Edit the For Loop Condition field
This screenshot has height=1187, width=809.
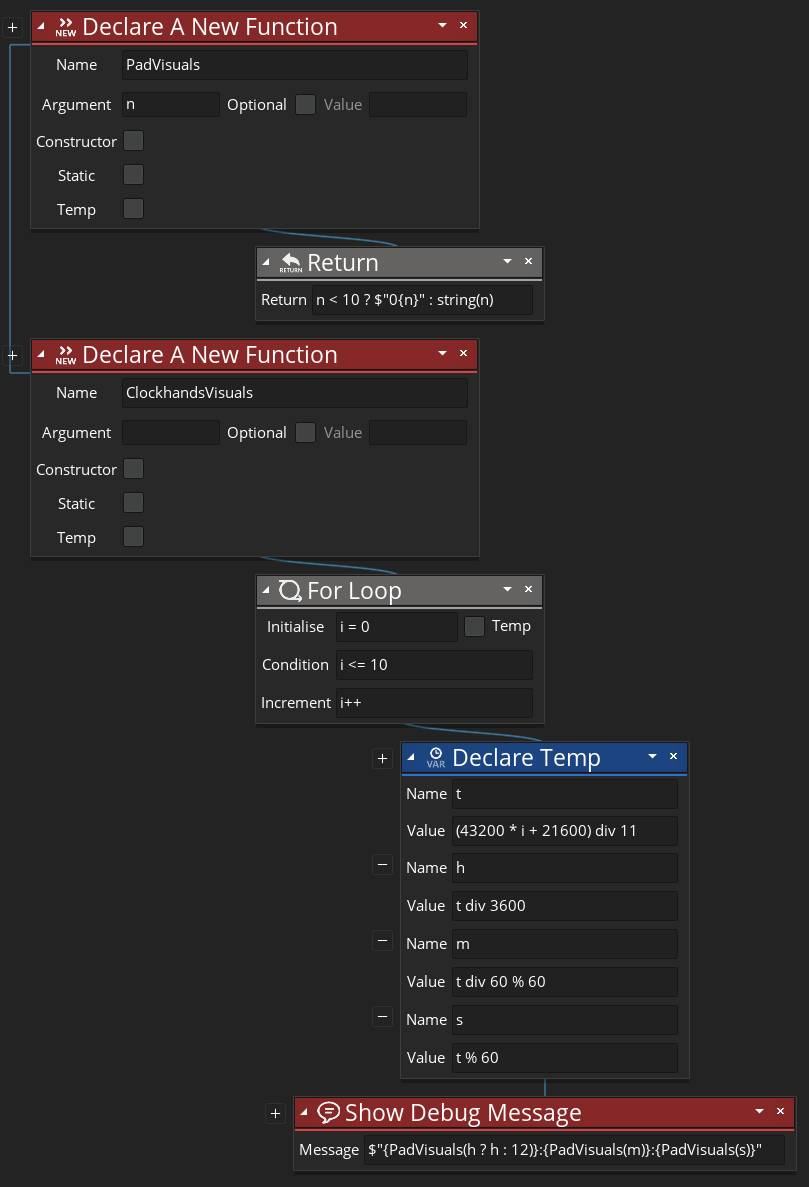coord(434,665)
